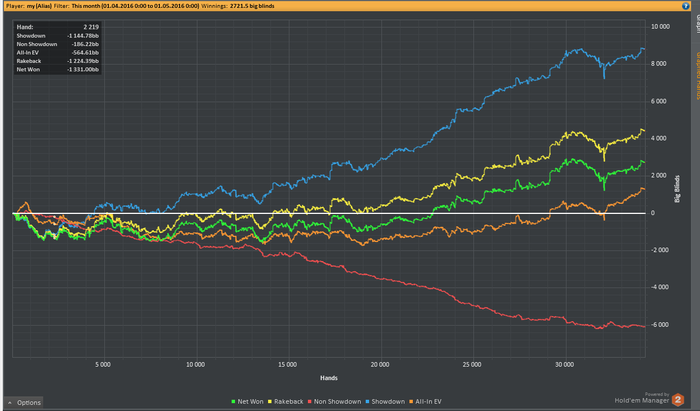Click the Hand row in stats tooltip
Screen dimensions: 700x411
point(58,27)
